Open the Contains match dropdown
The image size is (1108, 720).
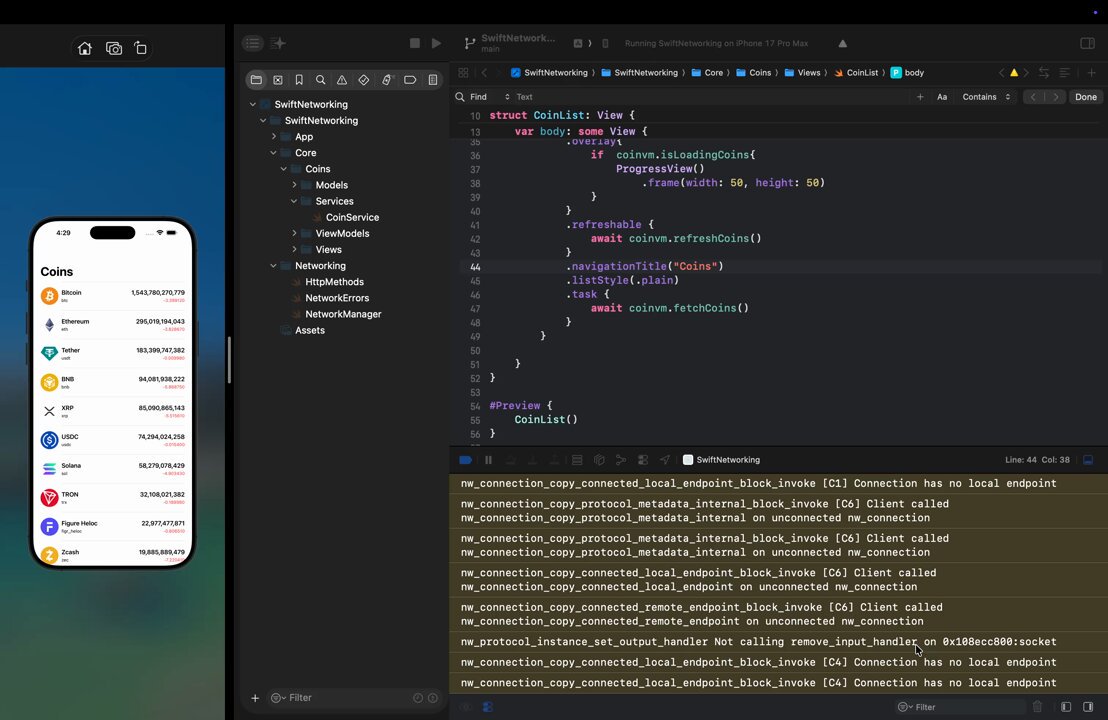pos(986,97)
